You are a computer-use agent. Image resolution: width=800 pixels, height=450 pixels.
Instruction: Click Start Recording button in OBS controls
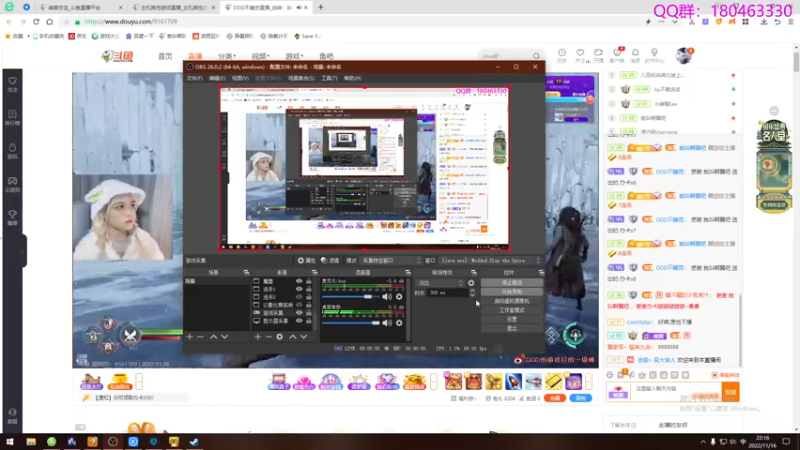[x=512, y=292]
